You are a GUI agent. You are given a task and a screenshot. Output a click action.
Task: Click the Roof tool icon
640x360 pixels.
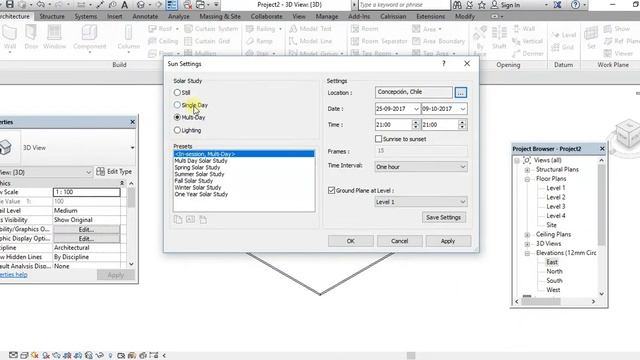click(153, 29)
